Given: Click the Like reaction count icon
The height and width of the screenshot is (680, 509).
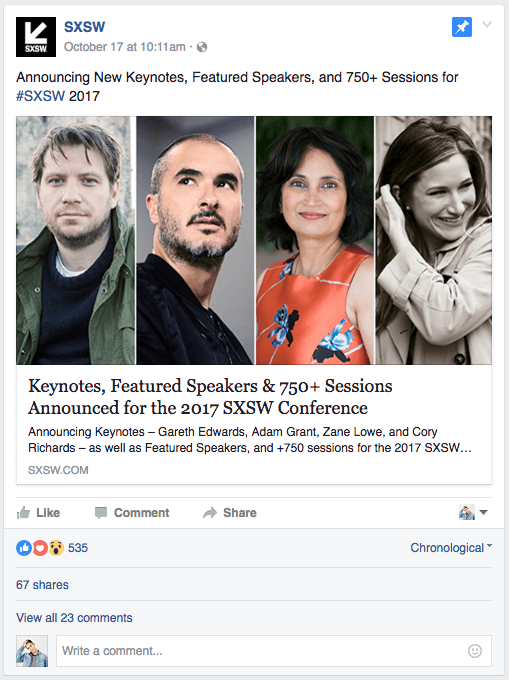Looking at the screenshot, I should tap(23, 548).
